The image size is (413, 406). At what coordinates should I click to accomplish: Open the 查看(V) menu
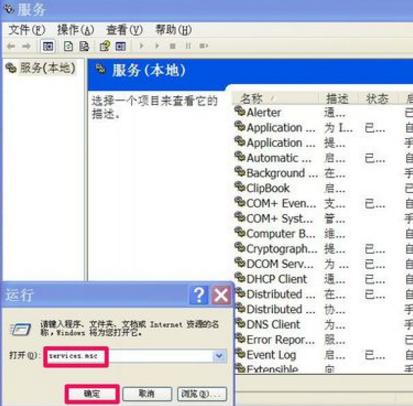pos(124,30)
